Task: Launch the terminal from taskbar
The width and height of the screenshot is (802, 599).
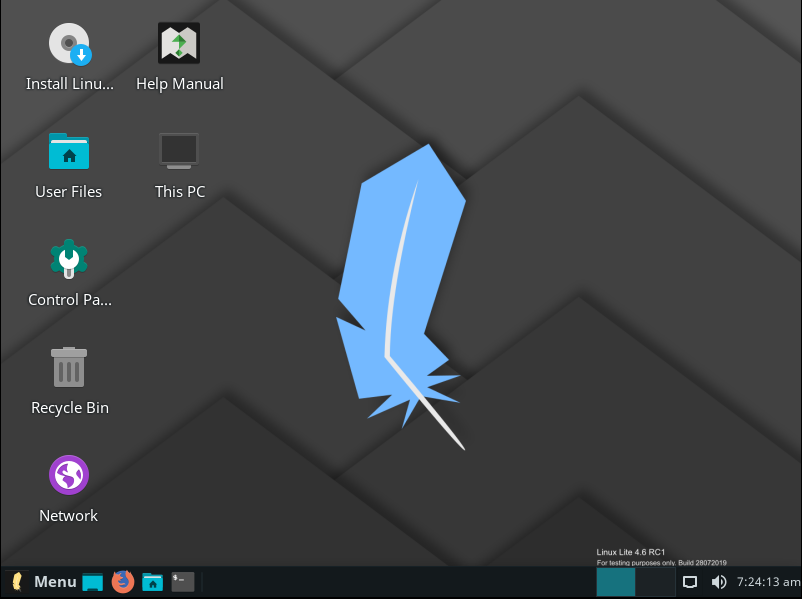Action: (x=183, y=582)
